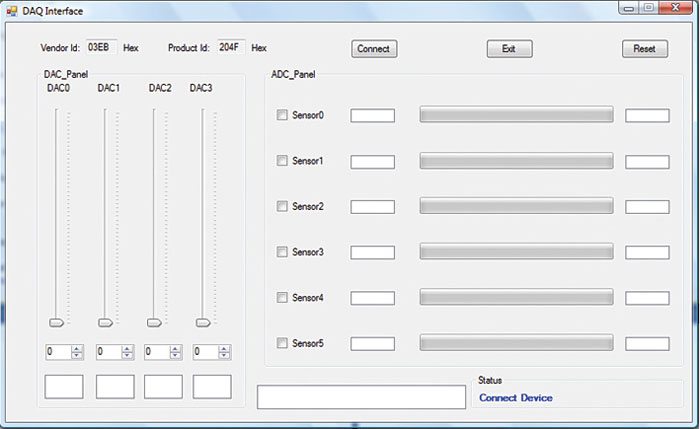Click the large text box beside Status
This screenshot has height=429, width=700.
coord(361,397)
